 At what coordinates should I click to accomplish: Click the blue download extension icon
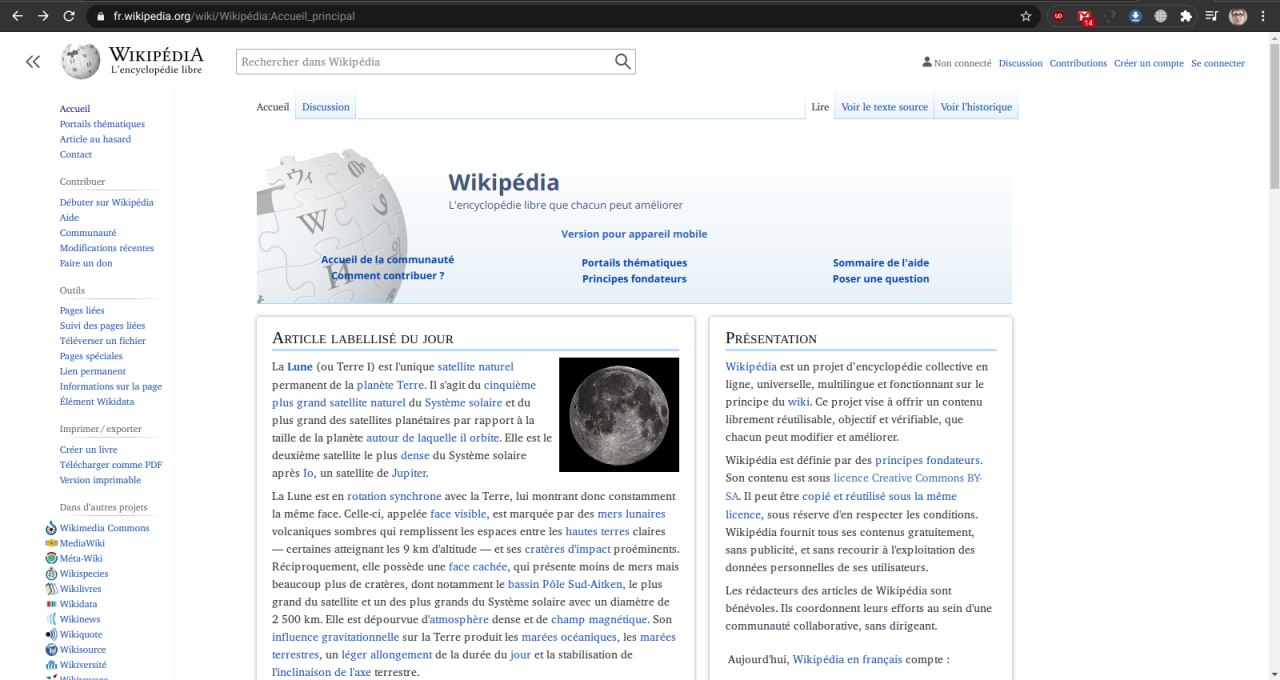(x=1136, y=16)
